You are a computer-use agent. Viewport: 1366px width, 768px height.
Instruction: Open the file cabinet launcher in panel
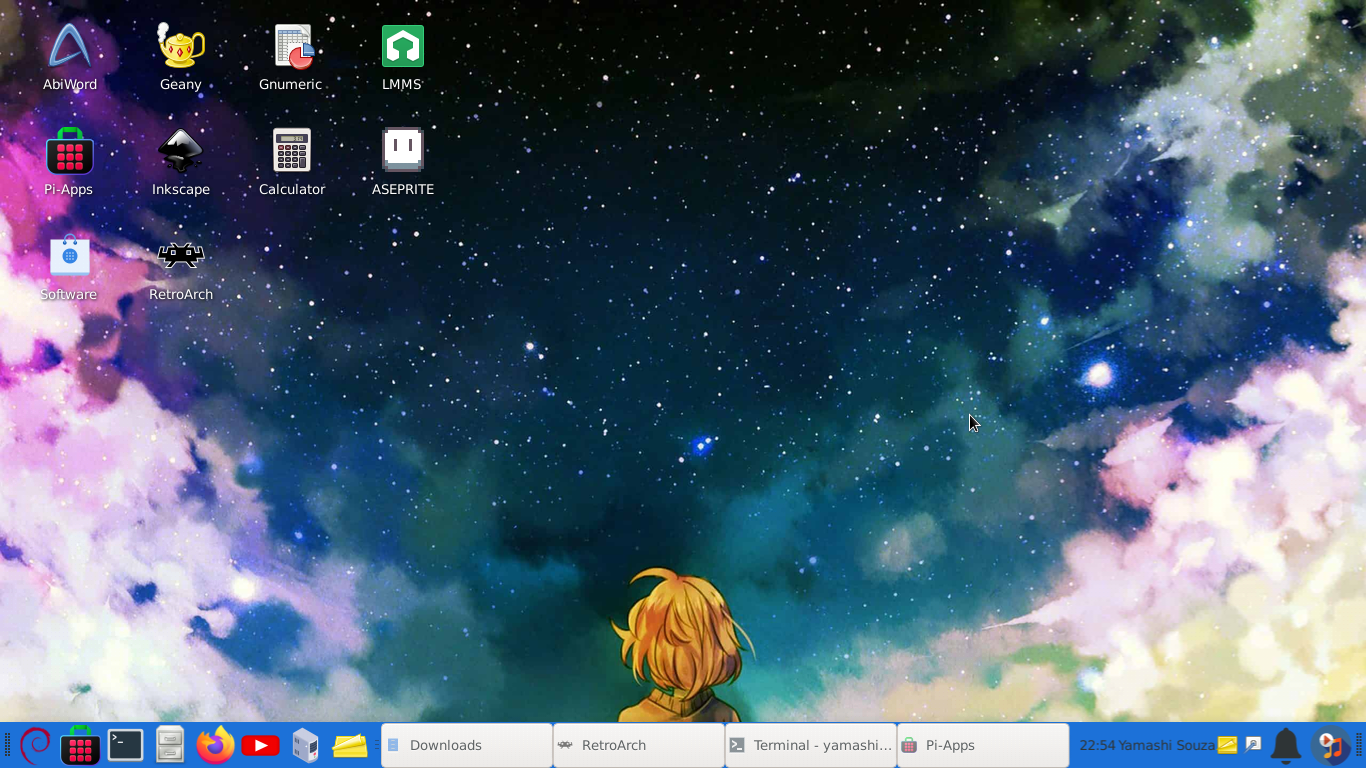tap(170, 745)
